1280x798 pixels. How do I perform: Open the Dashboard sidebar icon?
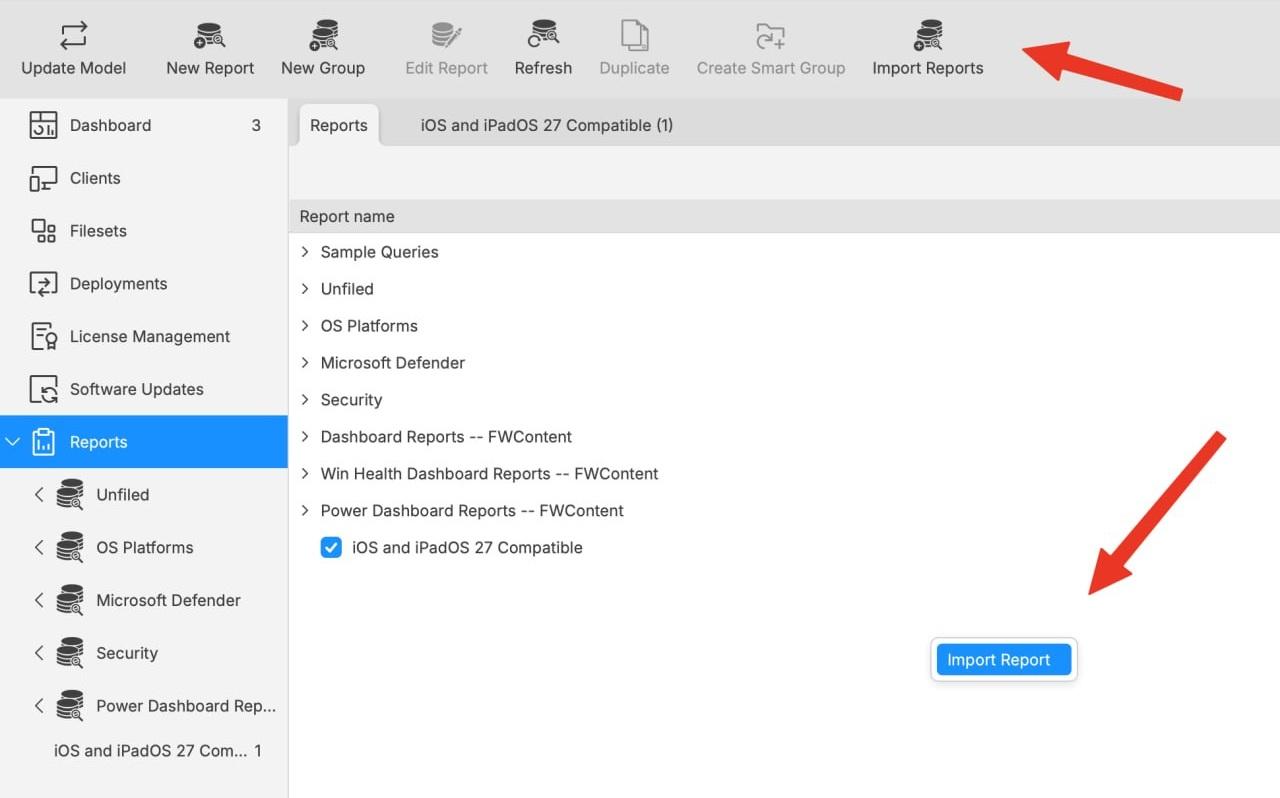[x=43, y=125]
